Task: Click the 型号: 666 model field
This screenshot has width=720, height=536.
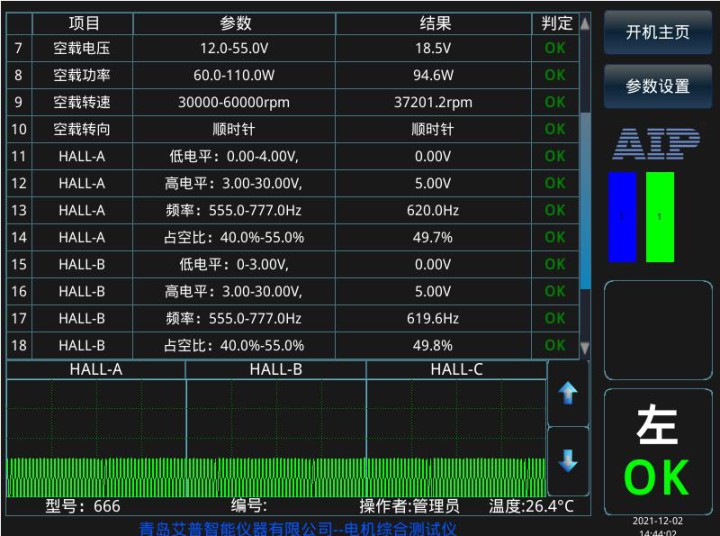Action: coord(83,506)
